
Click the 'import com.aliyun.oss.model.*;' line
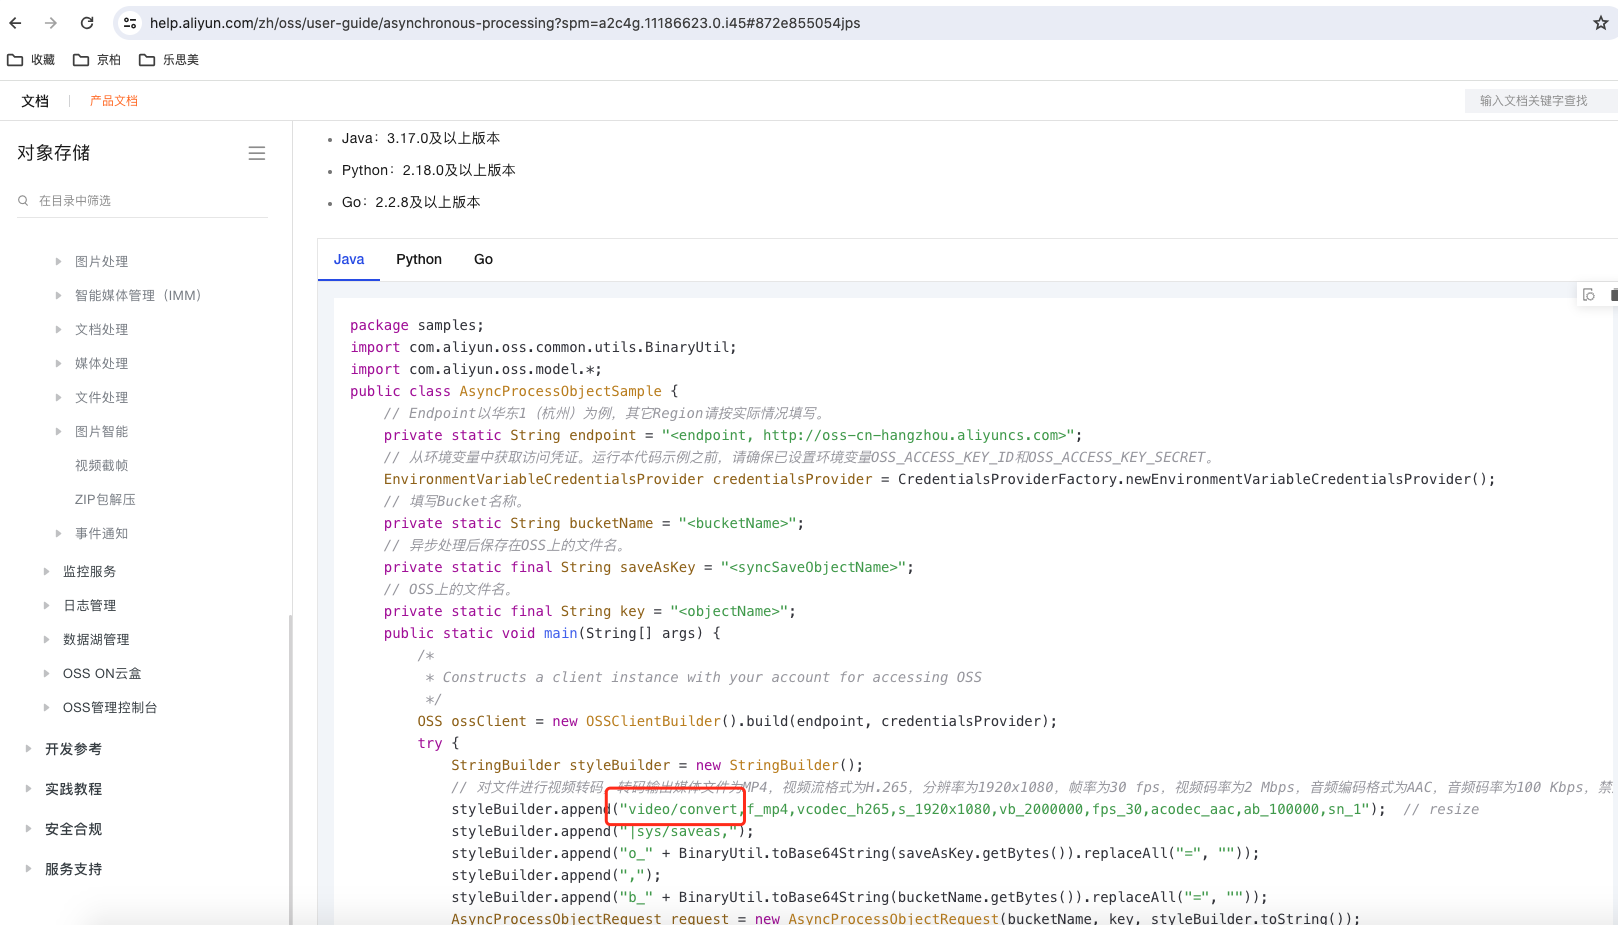(x=476, y=369)
